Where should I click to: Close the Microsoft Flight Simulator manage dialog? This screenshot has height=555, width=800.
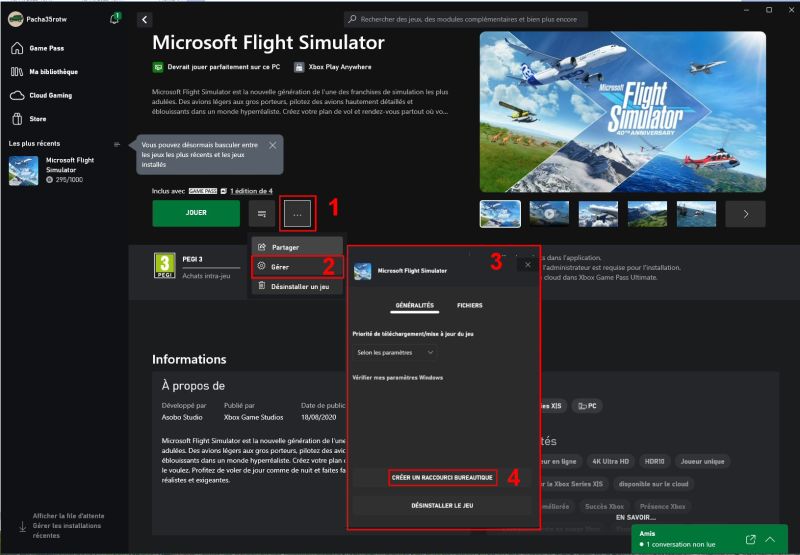pyautogui.click(x=528, y=264)
